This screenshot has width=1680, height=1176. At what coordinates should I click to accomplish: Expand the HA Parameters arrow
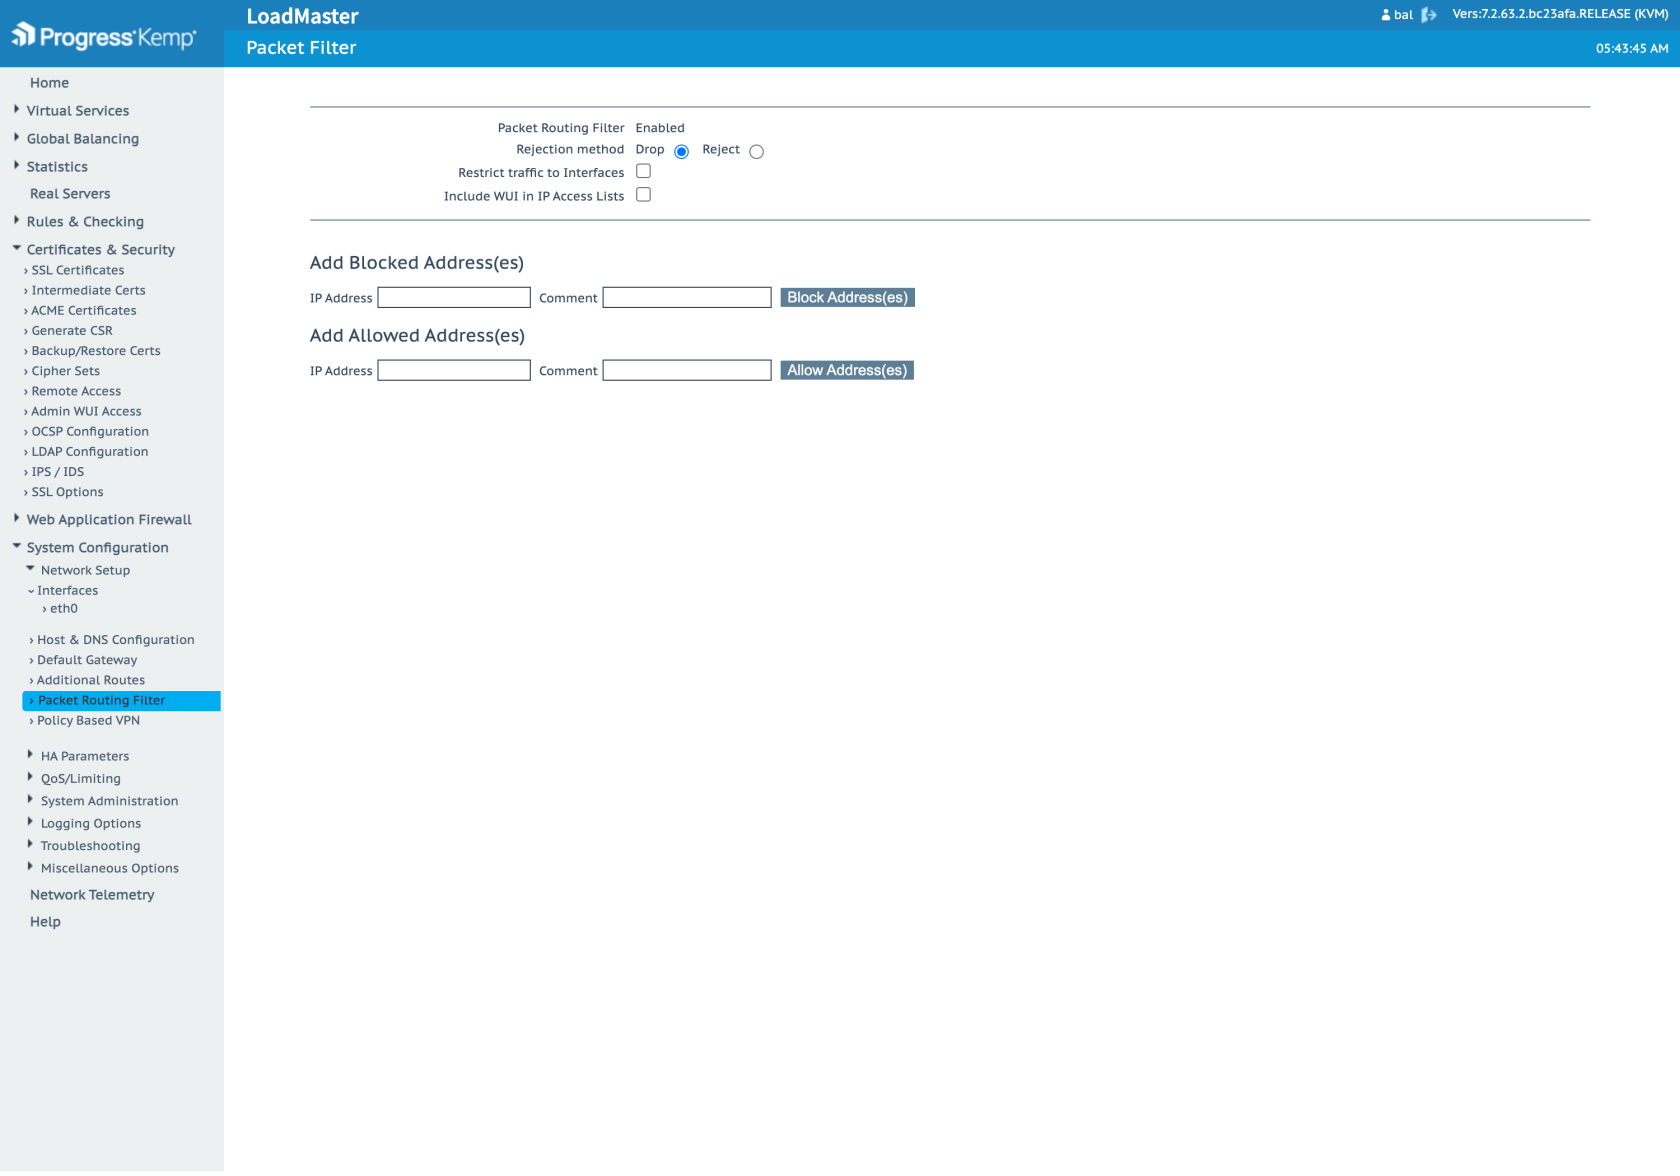(30, 755)
